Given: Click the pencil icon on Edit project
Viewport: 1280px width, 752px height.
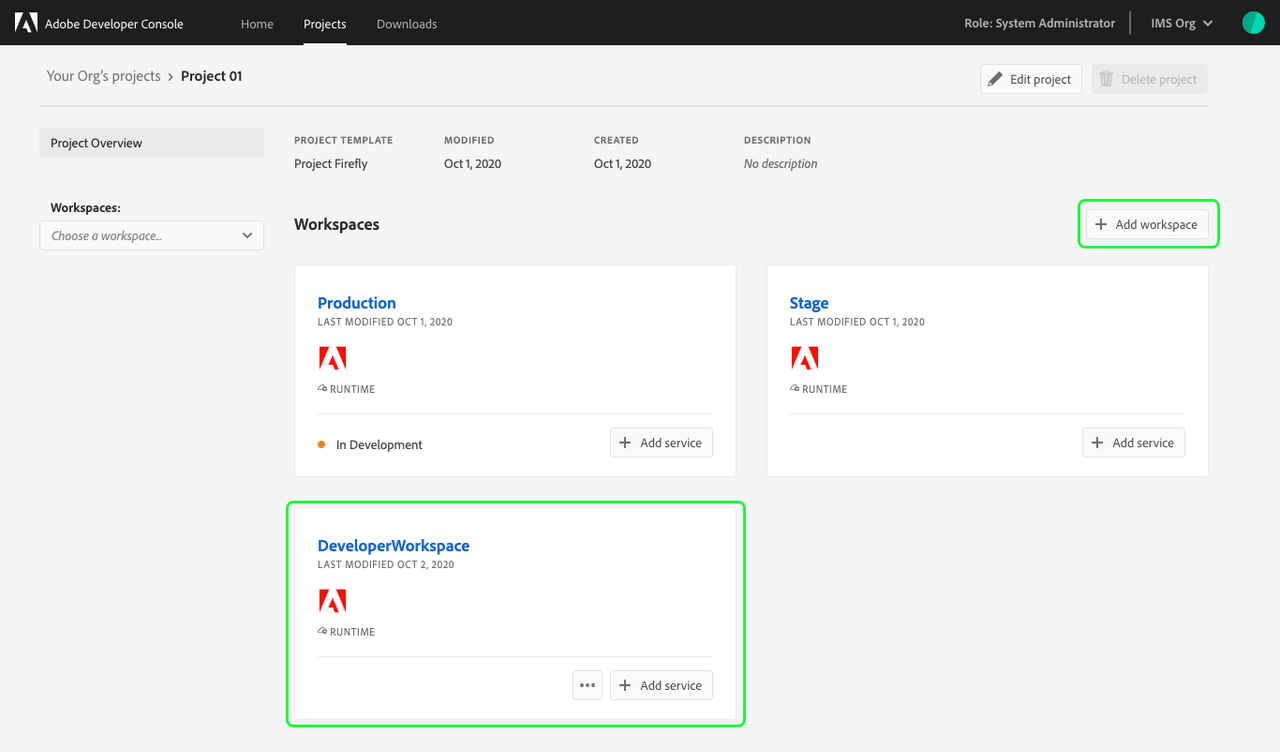Looking at the screenshot, I should pyautogui.click(x=995, y=79).
